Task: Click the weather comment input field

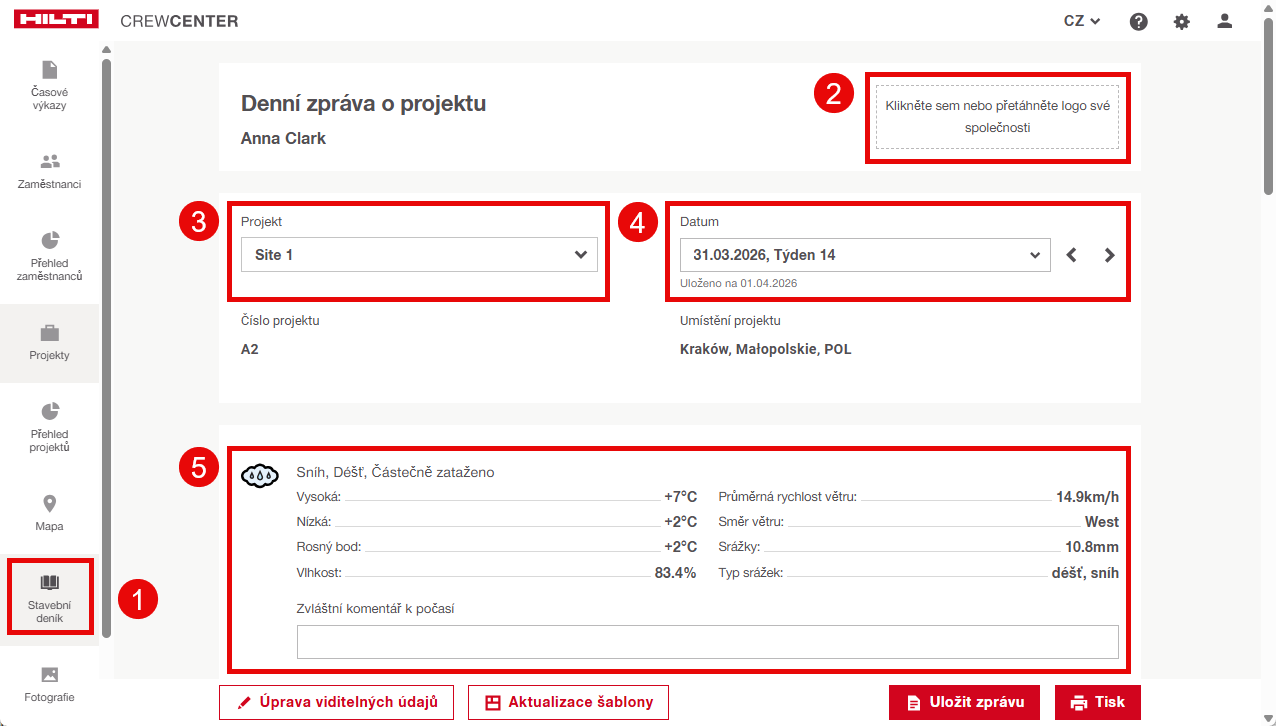Action: coord(707,642)
